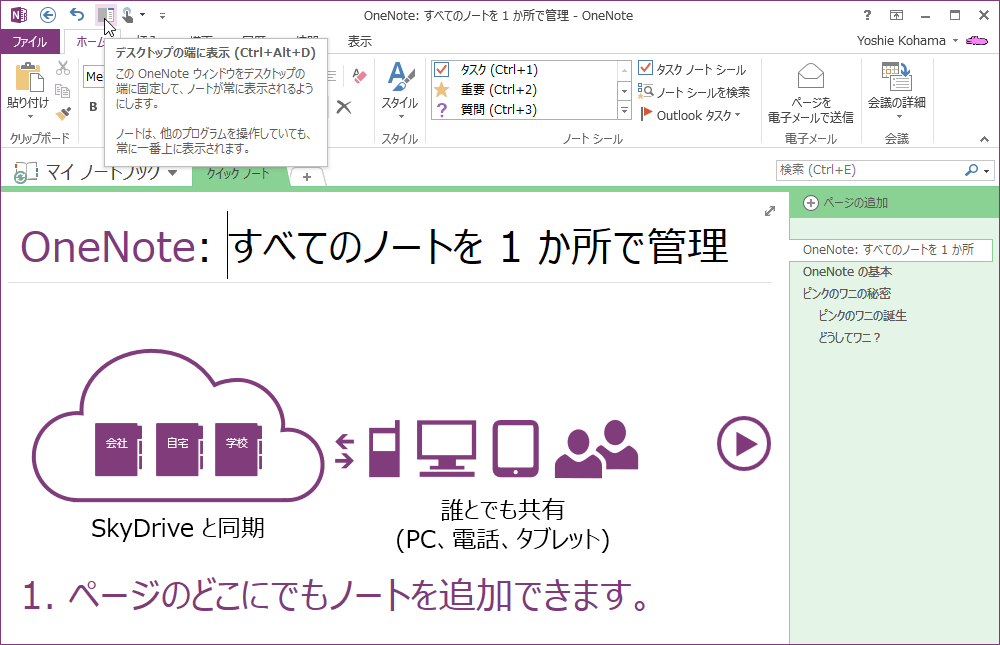The image size is (1000, 645).
Task: Click the copy pages icon
Action: pos(62,91)
